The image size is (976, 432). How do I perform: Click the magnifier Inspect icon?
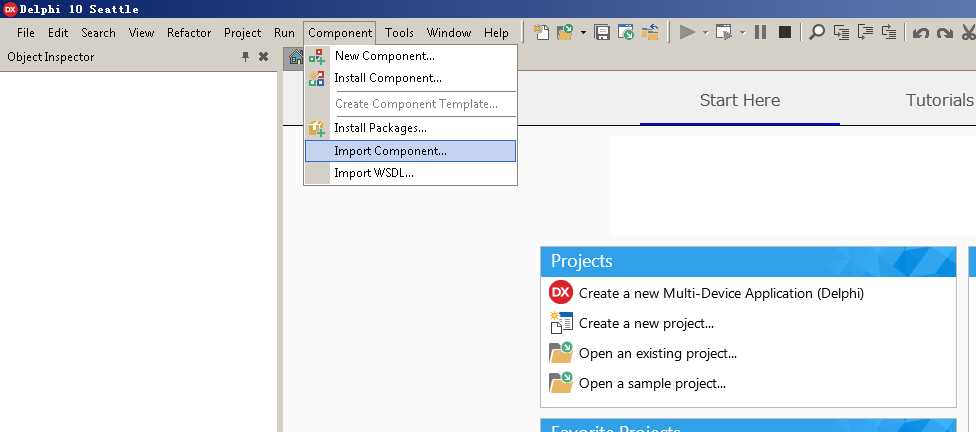click(x=816, y=32)
